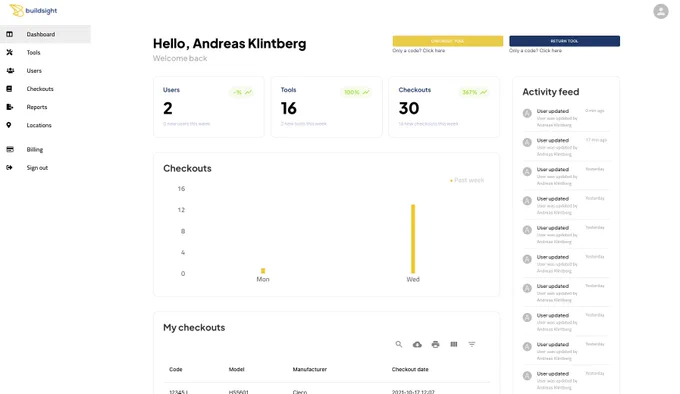
Task: Click the Tools wrench icon in sidebar
Action: [10, 52]
